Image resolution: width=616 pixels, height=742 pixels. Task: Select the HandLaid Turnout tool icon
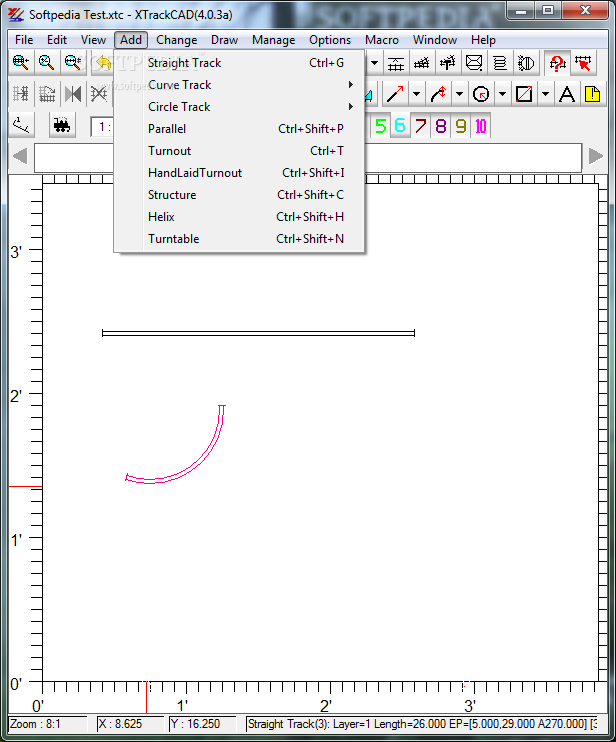(x=448, y=62)
